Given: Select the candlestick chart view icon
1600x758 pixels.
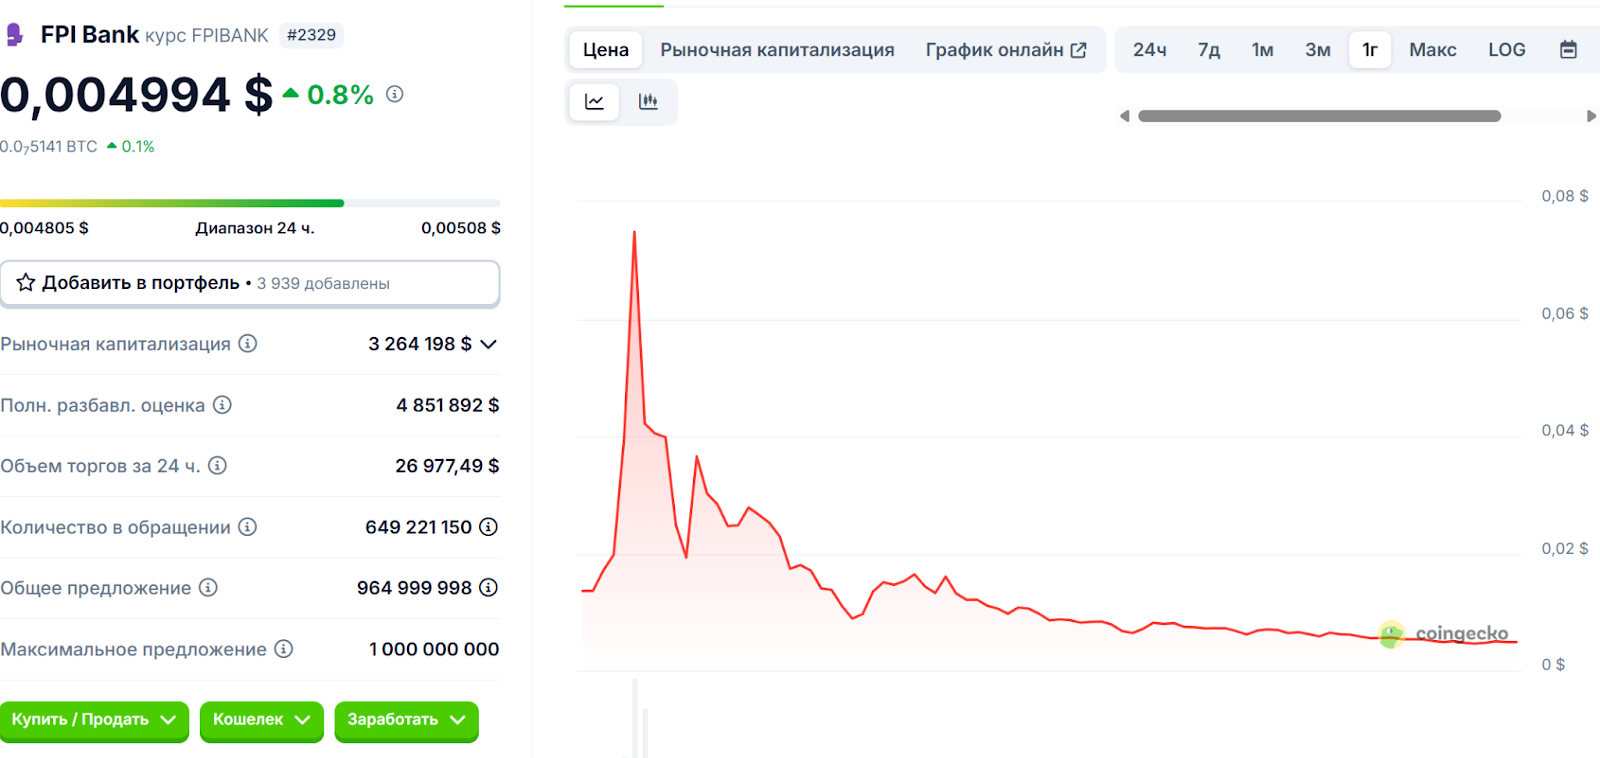Looking at the screenshot, I should click(x=648, y=101).
